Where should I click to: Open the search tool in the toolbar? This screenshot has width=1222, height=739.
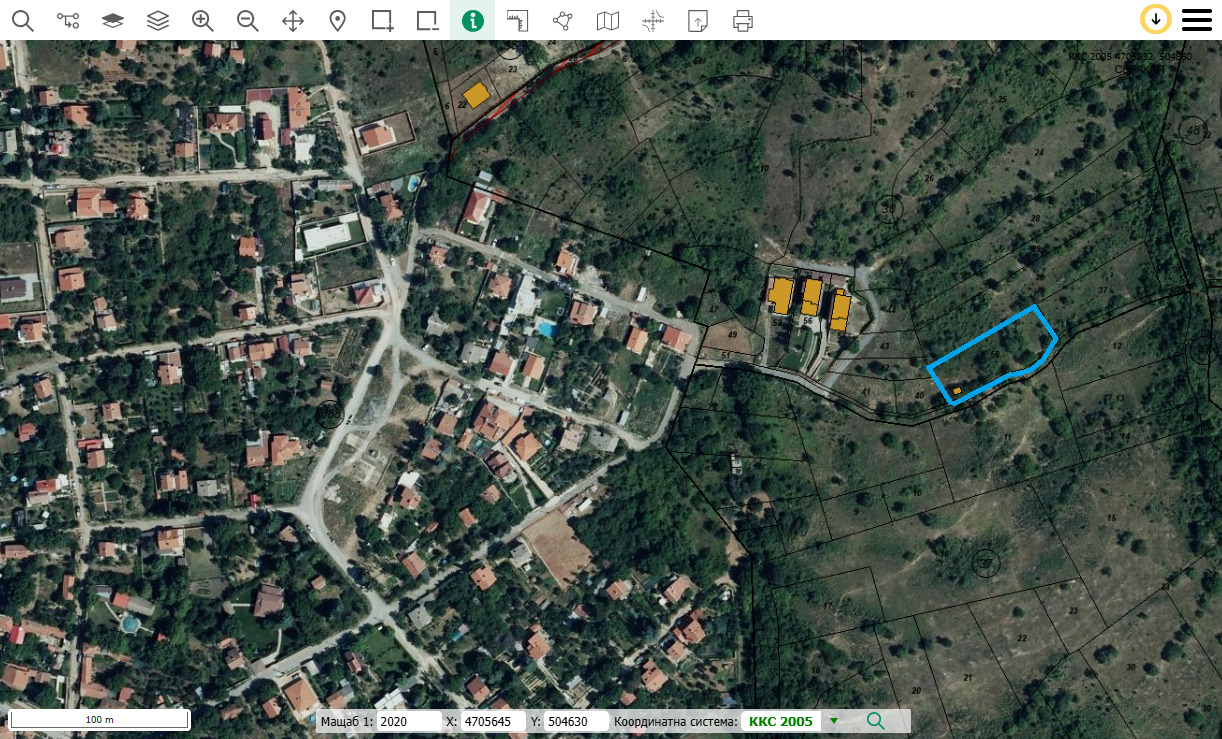[x=22, y=20]
